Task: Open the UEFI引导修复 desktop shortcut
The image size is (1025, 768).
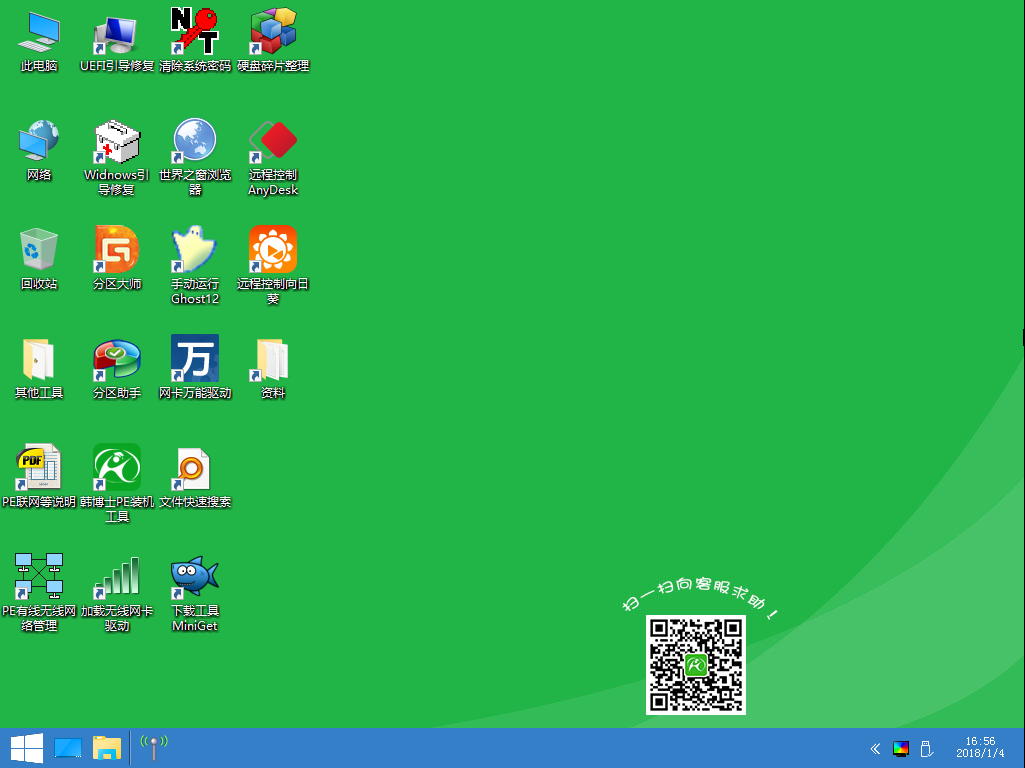Action: point(117,34)
